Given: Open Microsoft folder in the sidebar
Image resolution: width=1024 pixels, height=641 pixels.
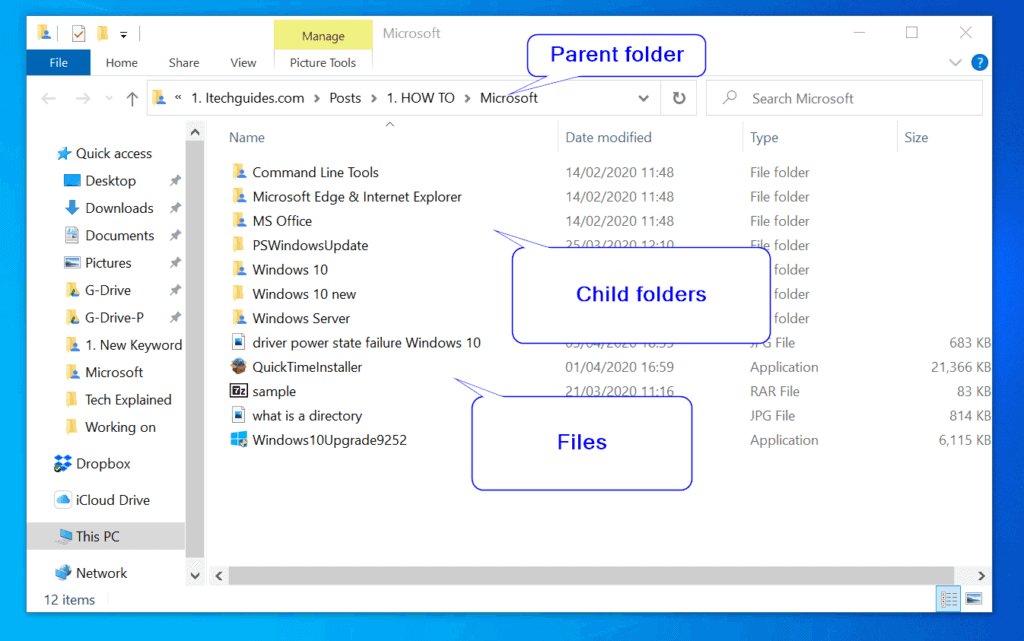Looking at the screenshot, I should coord(104,373).
